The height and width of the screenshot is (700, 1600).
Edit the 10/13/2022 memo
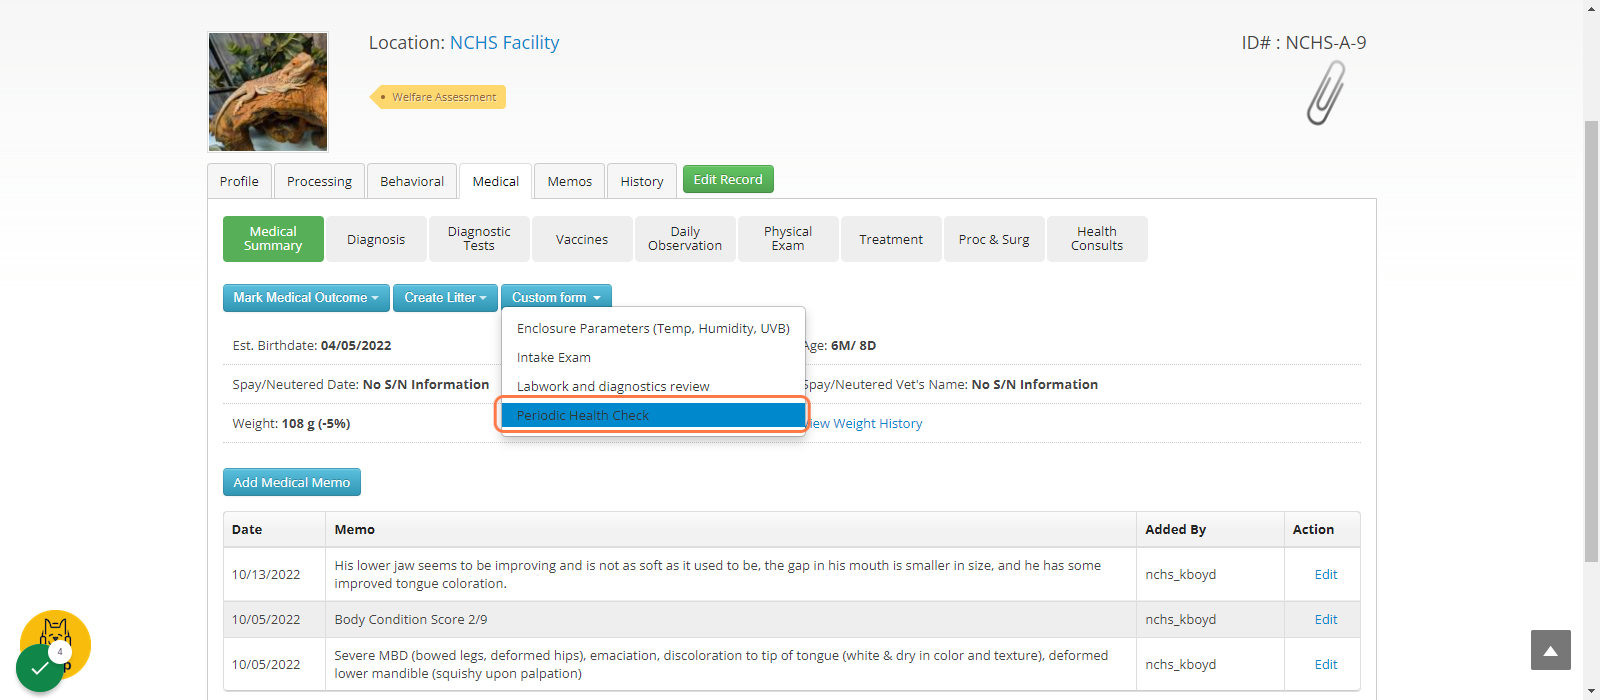[1326, 574]
